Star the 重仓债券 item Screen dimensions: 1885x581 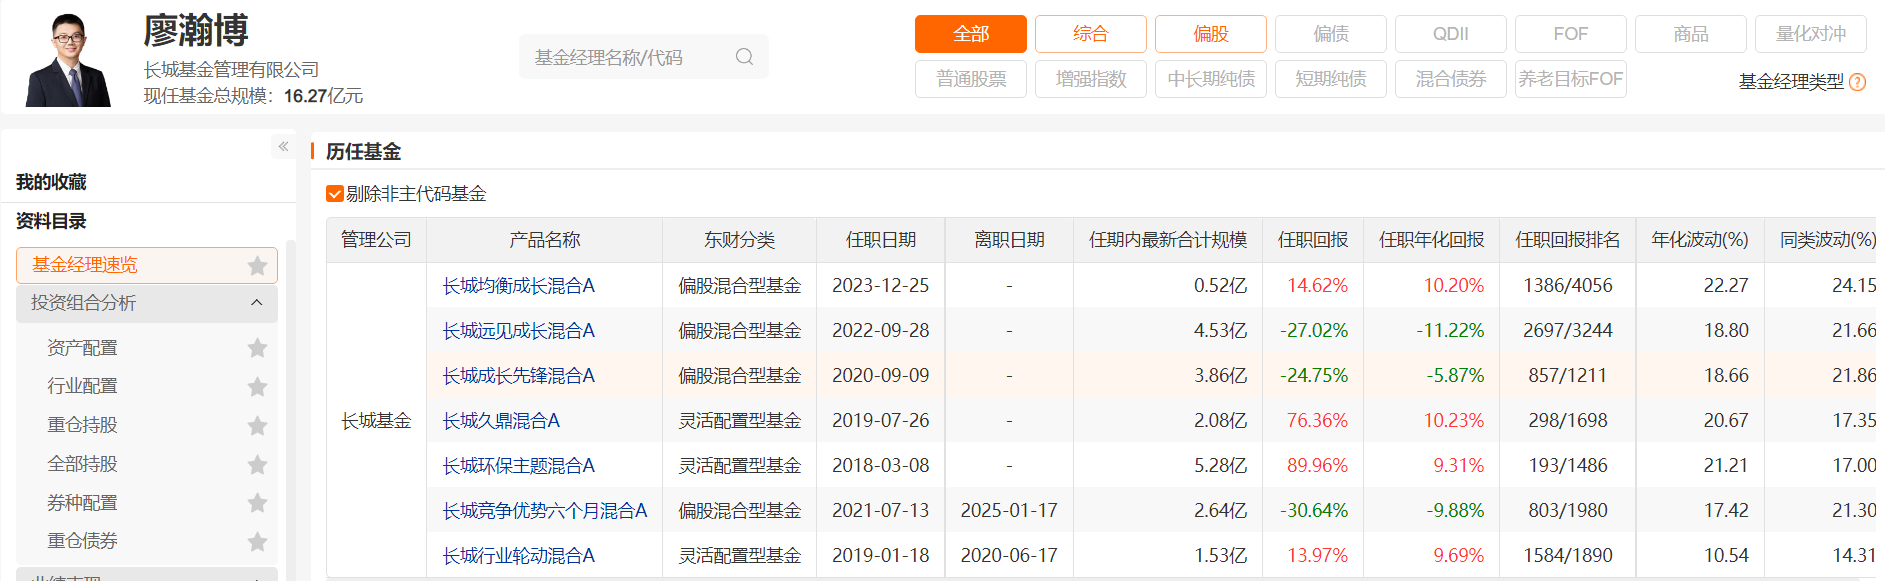pyautogui.click(x=257, y=541)
